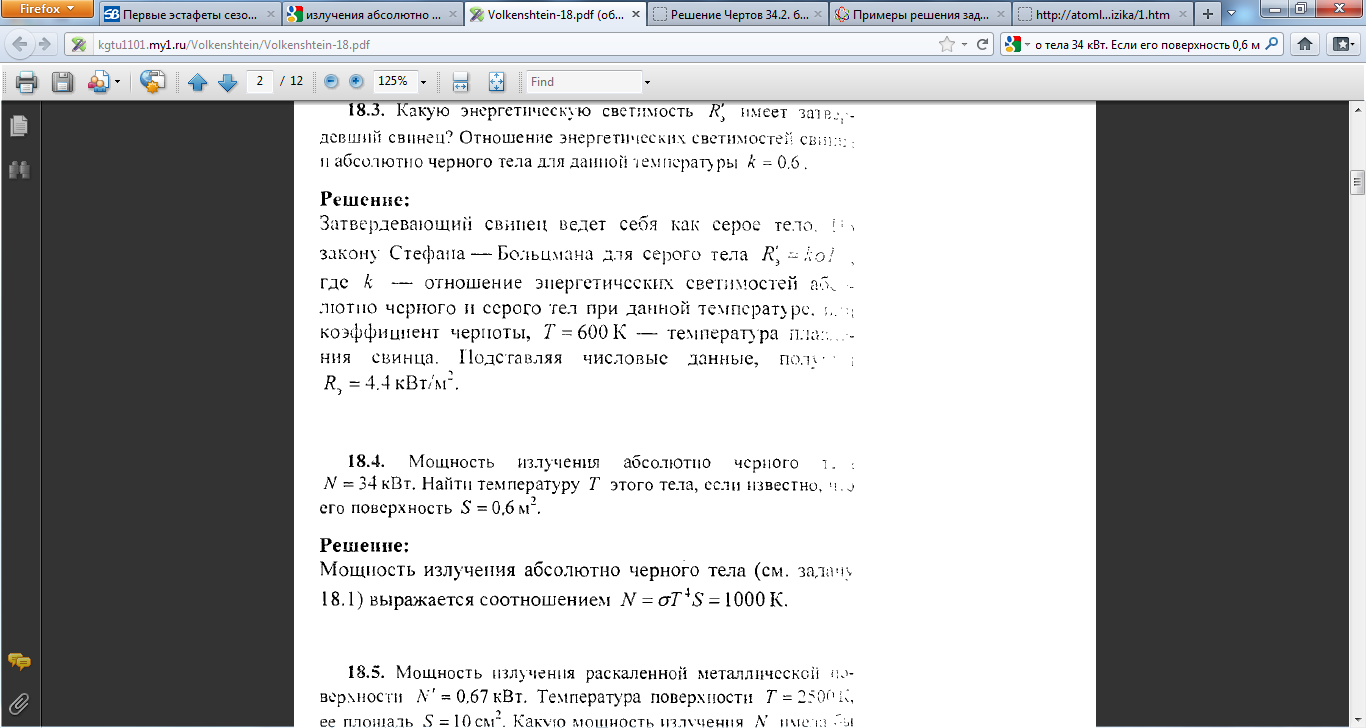This screenshot has width=1366, height=728.
Task: Open the Bookmarks menu button
Action: [x=1341, y=44]
